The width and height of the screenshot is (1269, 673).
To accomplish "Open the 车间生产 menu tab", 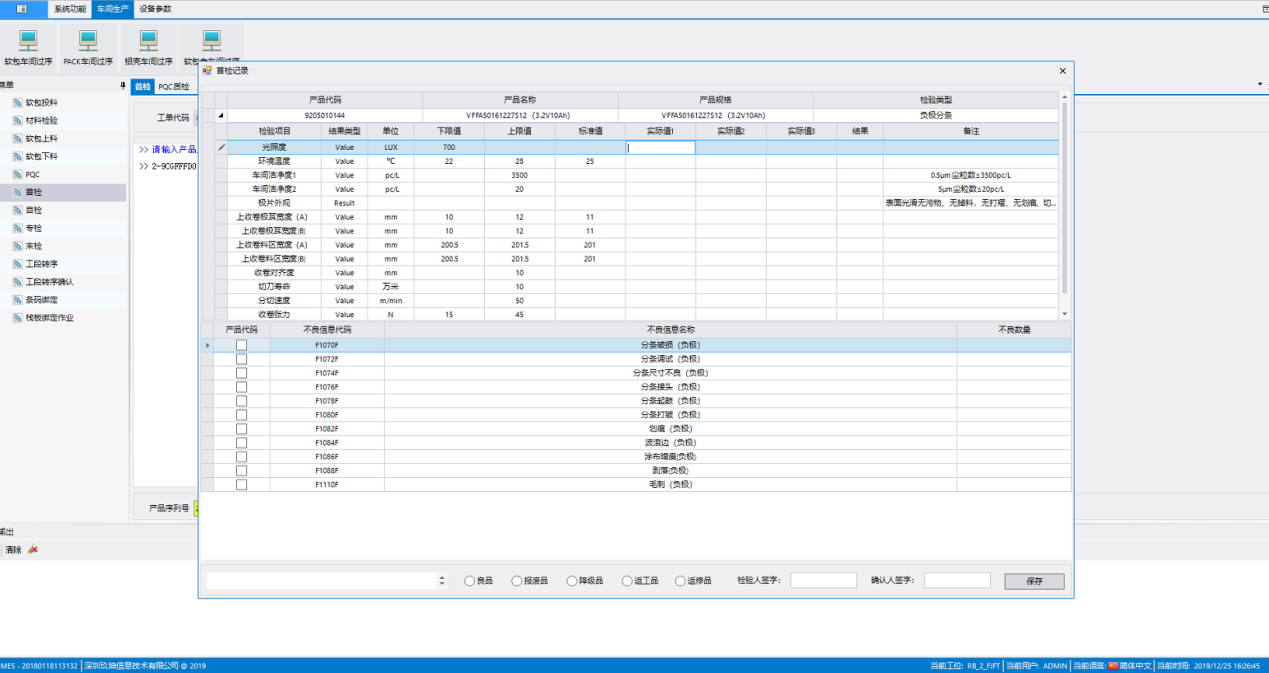I will pos(112,8).
